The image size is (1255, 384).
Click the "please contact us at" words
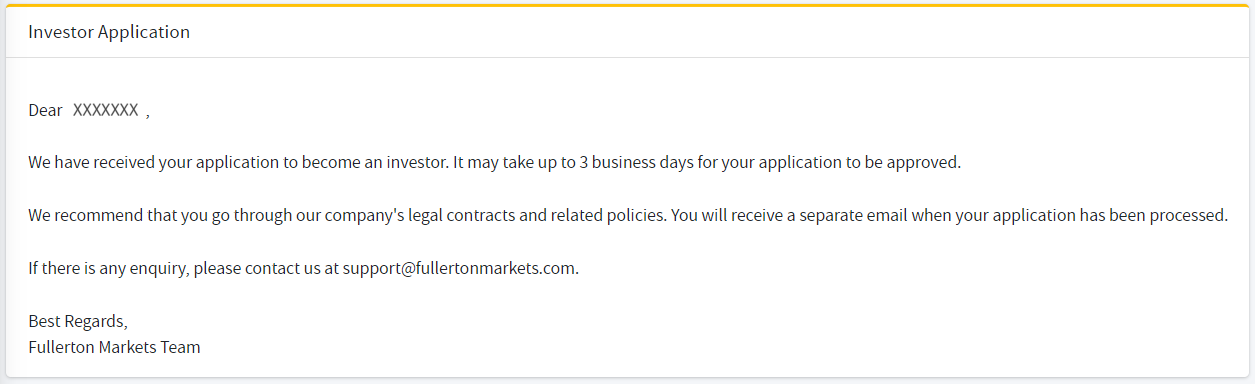coord(266,269)
